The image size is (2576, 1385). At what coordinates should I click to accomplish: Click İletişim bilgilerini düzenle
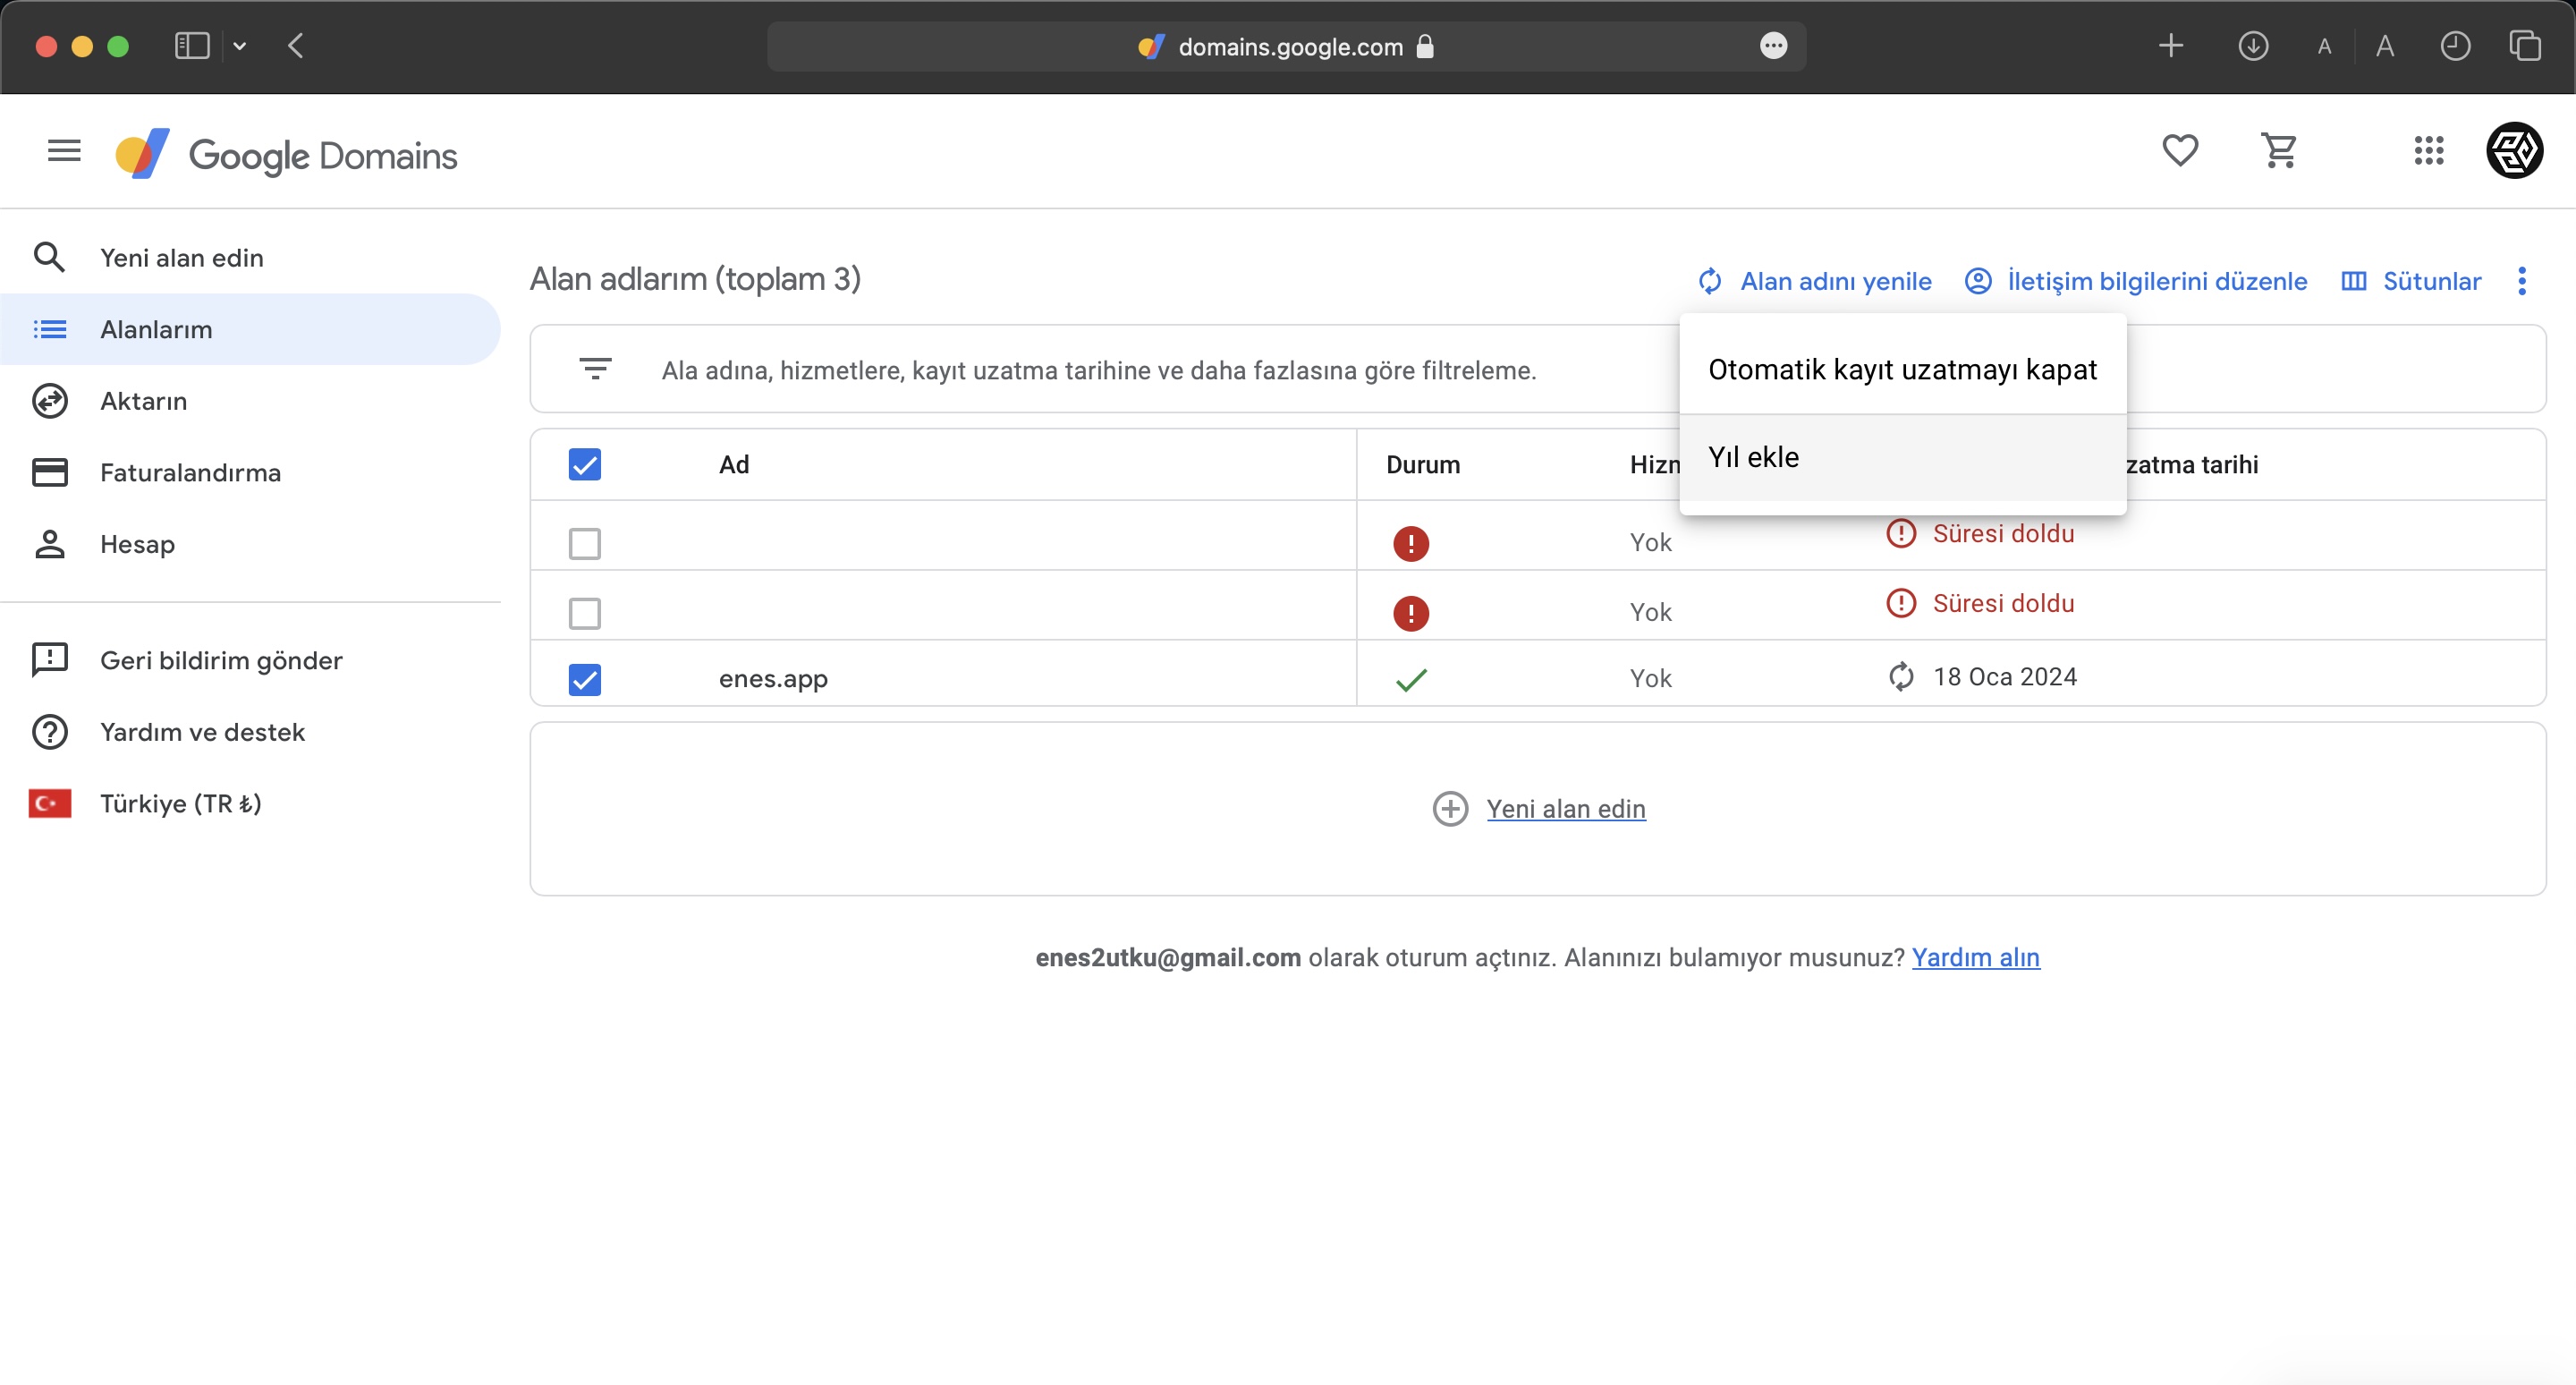point(2136,281)
